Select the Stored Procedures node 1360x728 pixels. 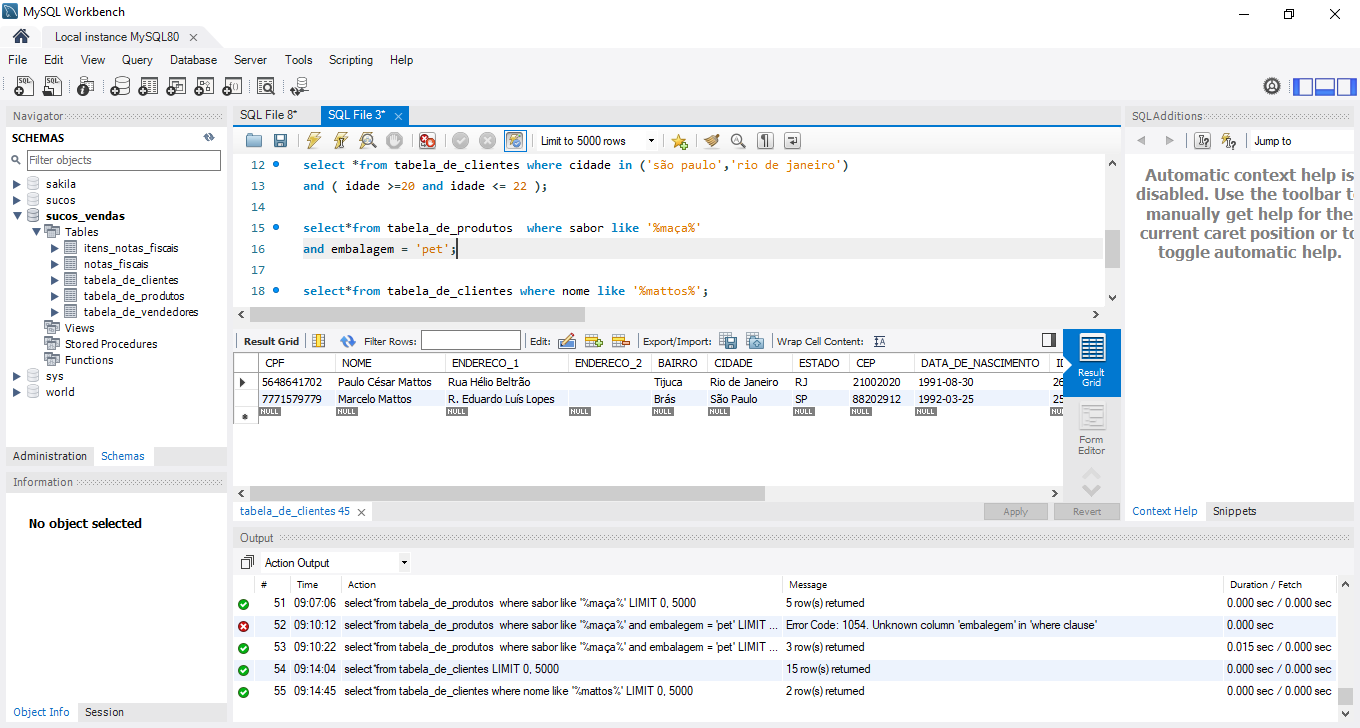coord(111,344)
